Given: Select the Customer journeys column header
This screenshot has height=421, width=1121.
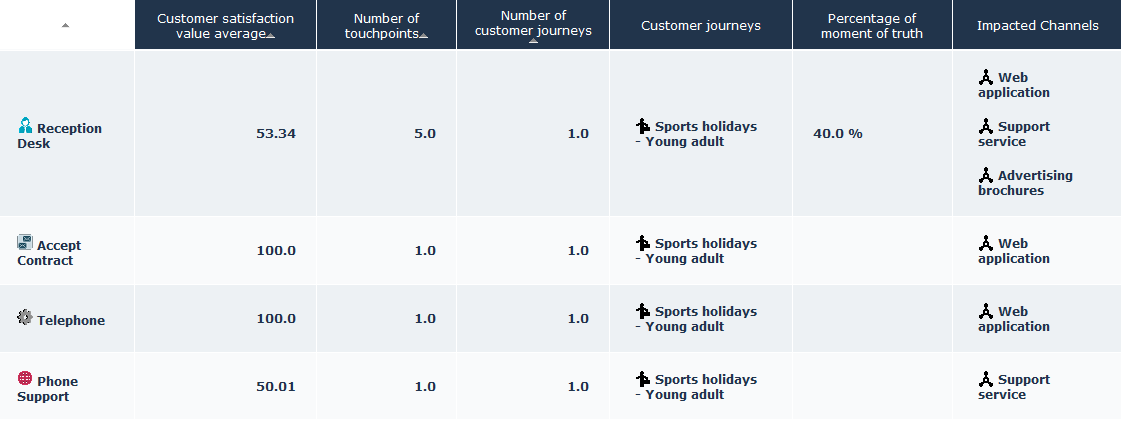Looking at the screenshot, I should pos(700,26).
